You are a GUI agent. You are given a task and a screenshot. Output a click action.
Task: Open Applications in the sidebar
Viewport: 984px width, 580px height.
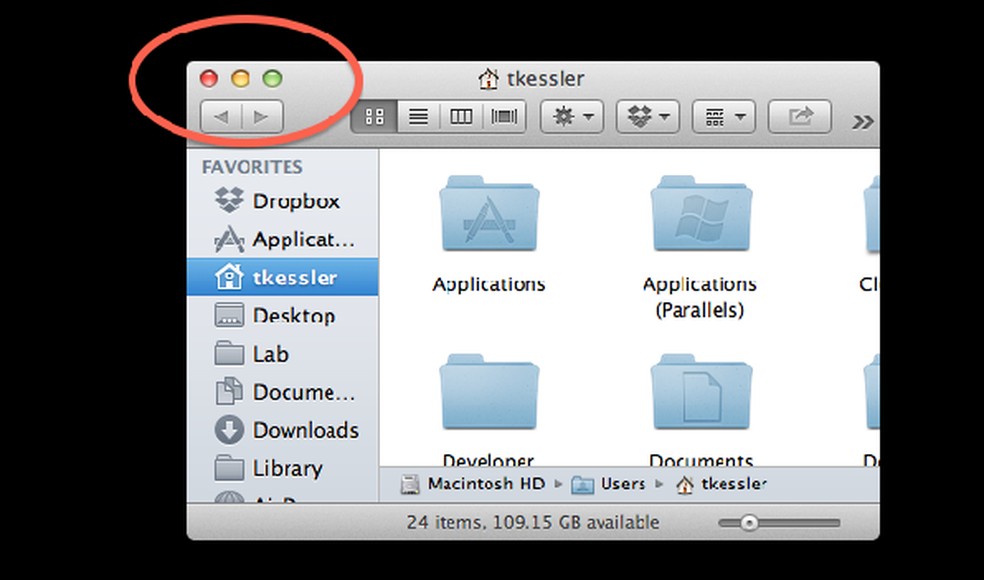click(x=284, y=239)
